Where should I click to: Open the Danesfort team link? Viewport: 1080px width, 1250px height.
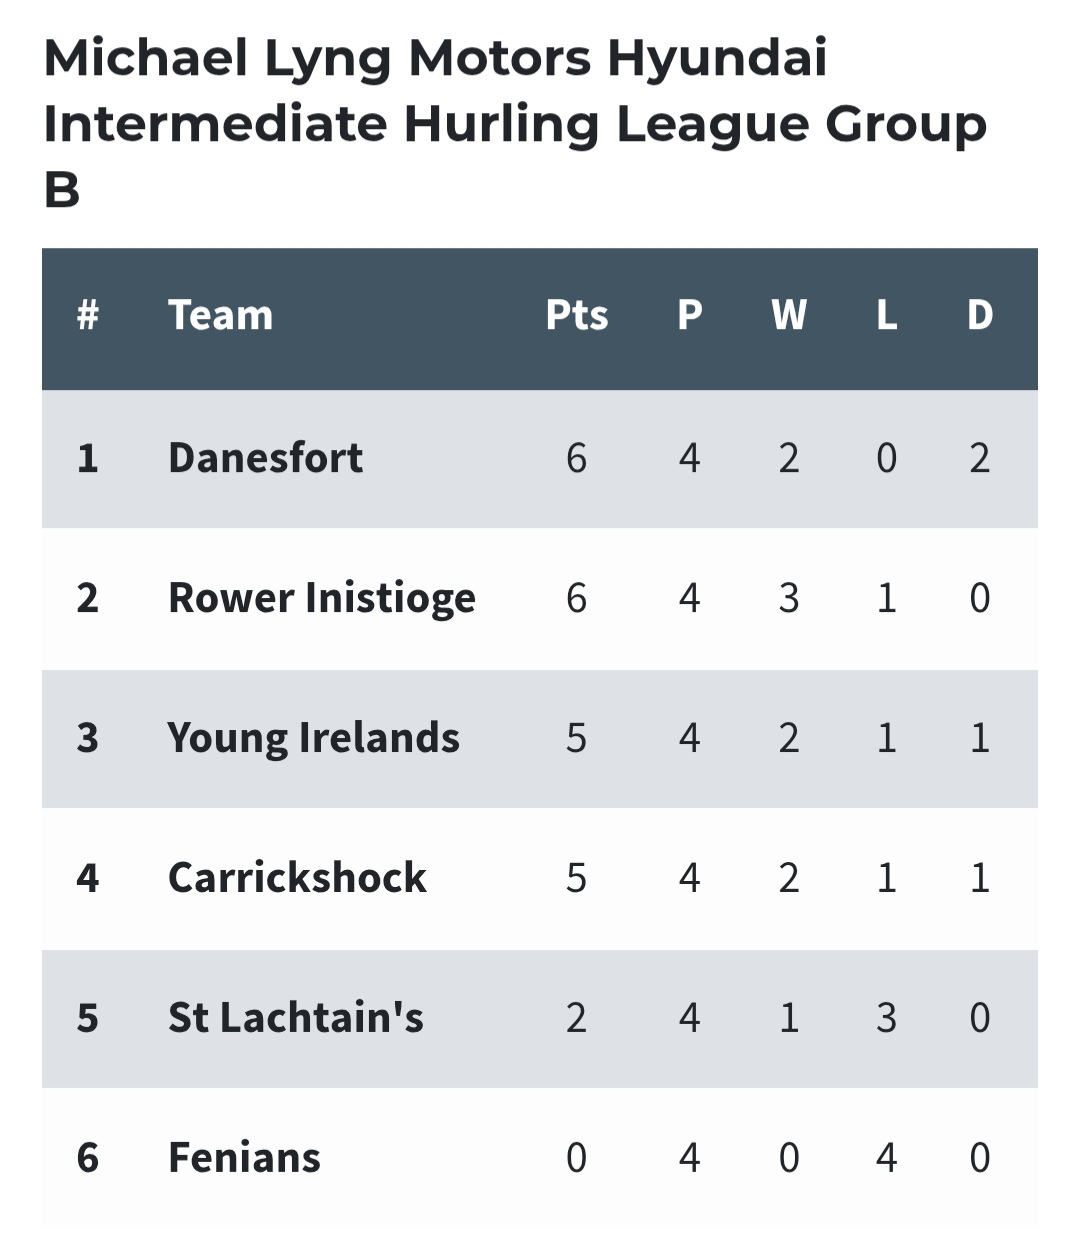(265, 458)
